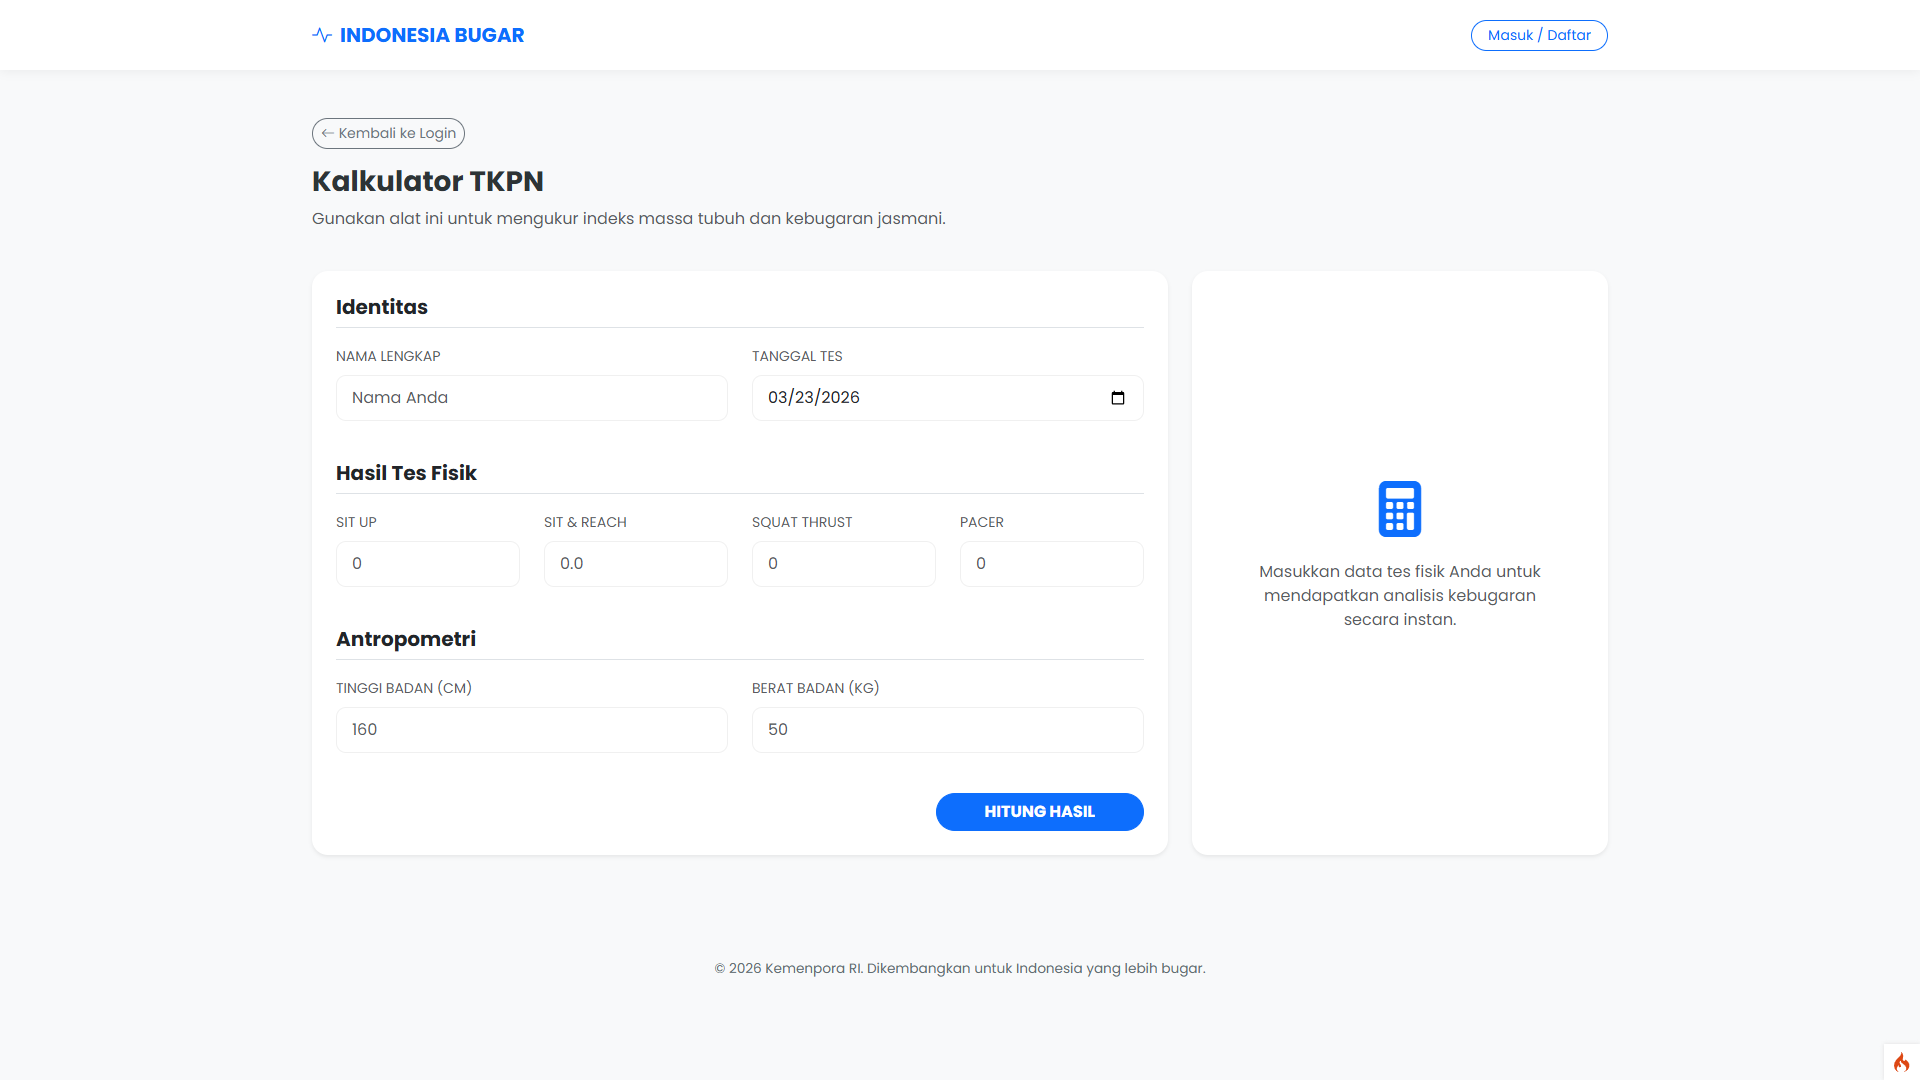Focus the Squat Thrust input field
Image resolution: width=1920 pixels, height=1080 pixels.
point(843,564)
